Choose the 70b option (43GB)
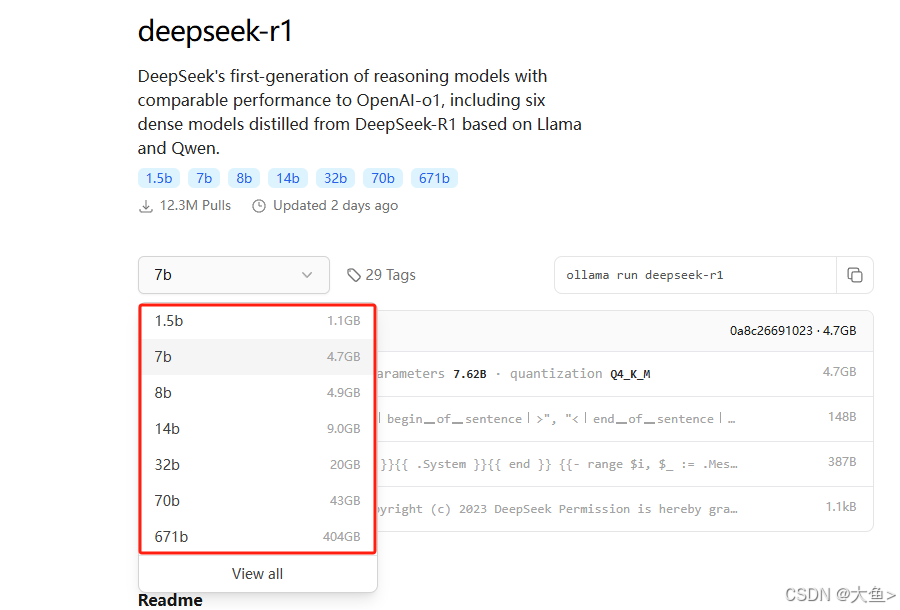Image resolution: width=900 pixels, height=610 pixels. point(257,501)
